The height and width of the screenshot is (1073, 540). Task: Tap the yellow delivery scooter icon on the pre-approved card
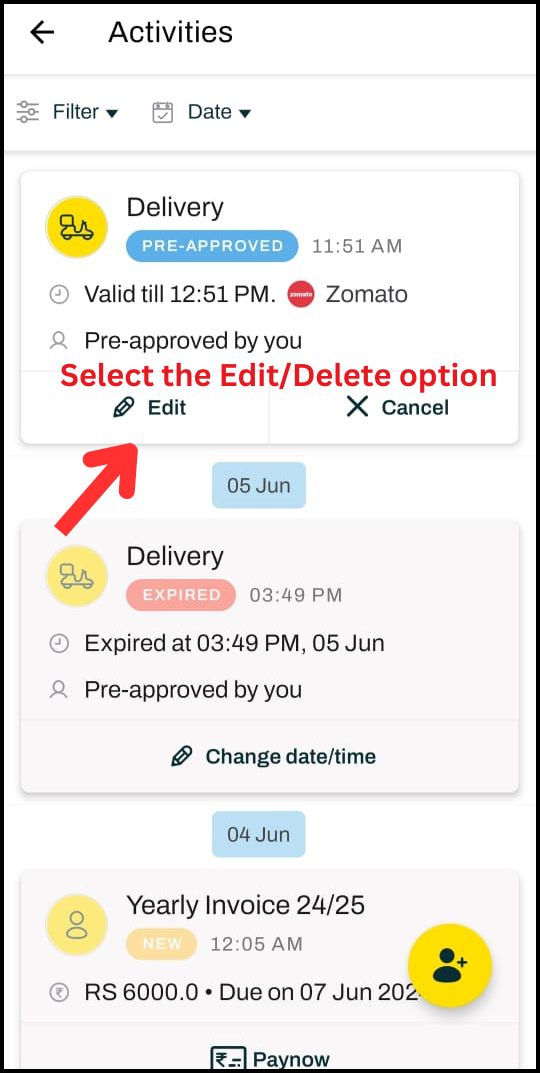[77, 227]
